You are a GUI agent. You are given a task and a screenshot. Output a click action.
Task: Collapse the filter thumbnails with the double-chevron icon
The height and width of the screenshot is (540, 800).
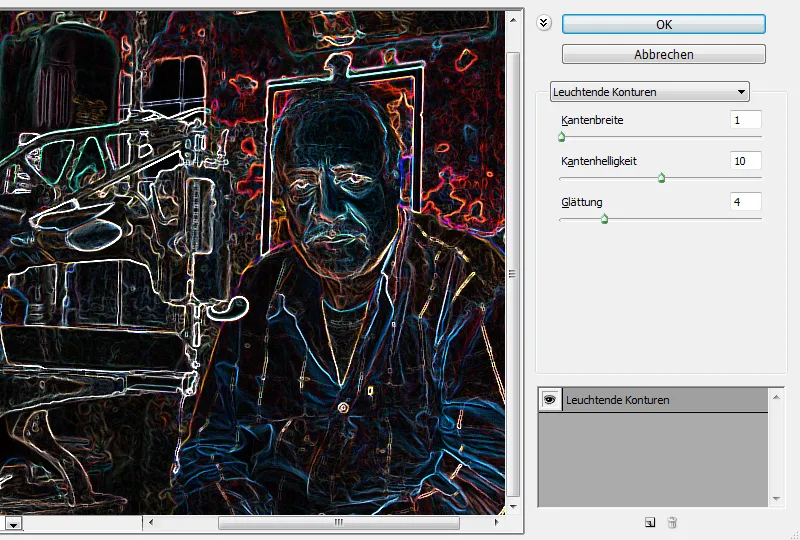pos(544,22)
